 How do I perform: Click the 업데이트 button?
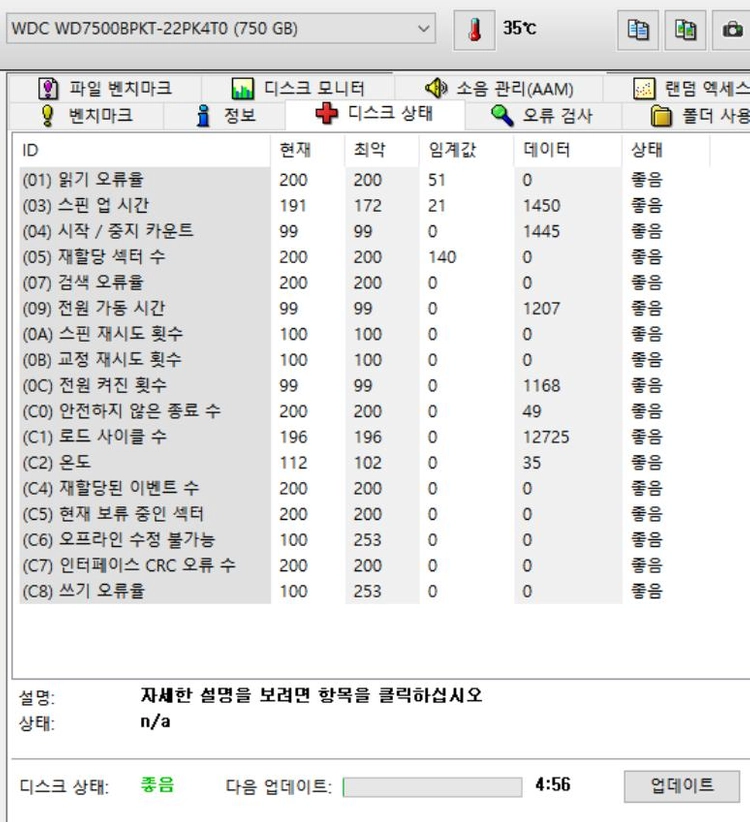682,786
